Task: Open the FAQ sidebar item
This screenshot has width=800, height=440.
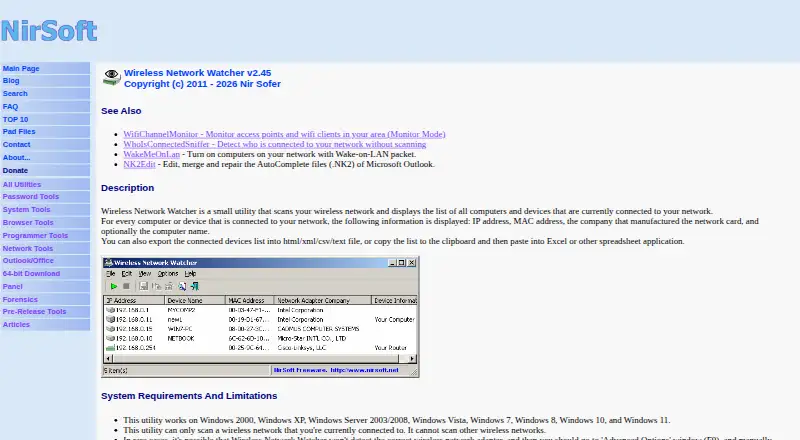Action: point(10,107)
